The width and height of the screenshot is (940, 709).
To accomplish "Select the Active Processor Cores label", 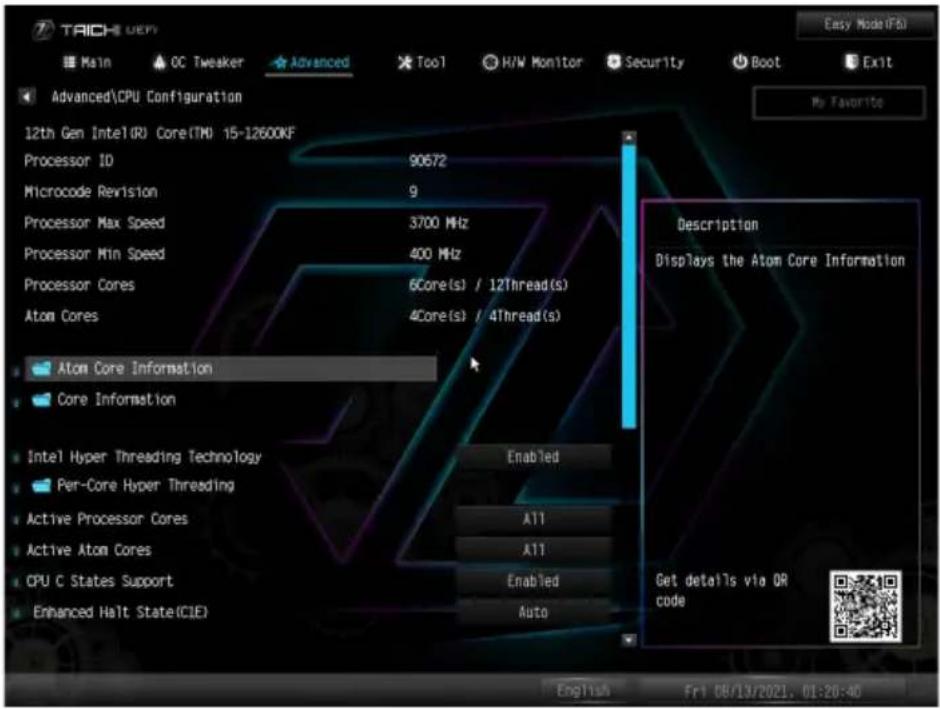I will pos(107,519).
